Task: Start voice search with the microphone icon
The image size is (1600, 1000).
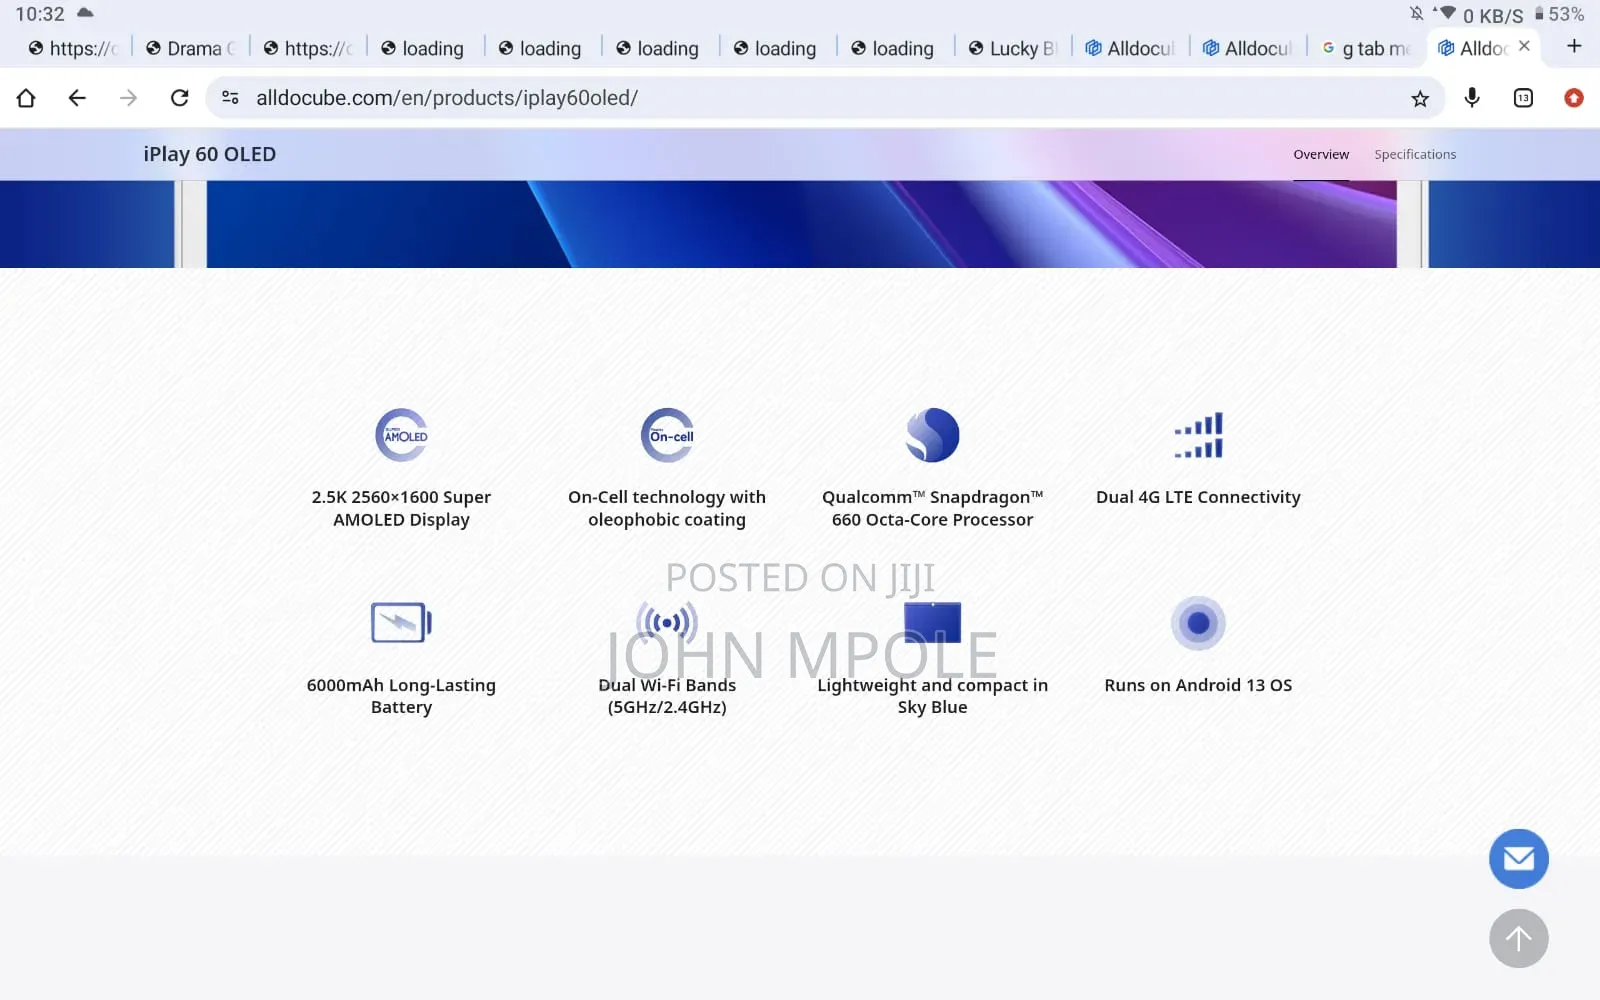Action: pyautogui.click(x=1472, y=98)
